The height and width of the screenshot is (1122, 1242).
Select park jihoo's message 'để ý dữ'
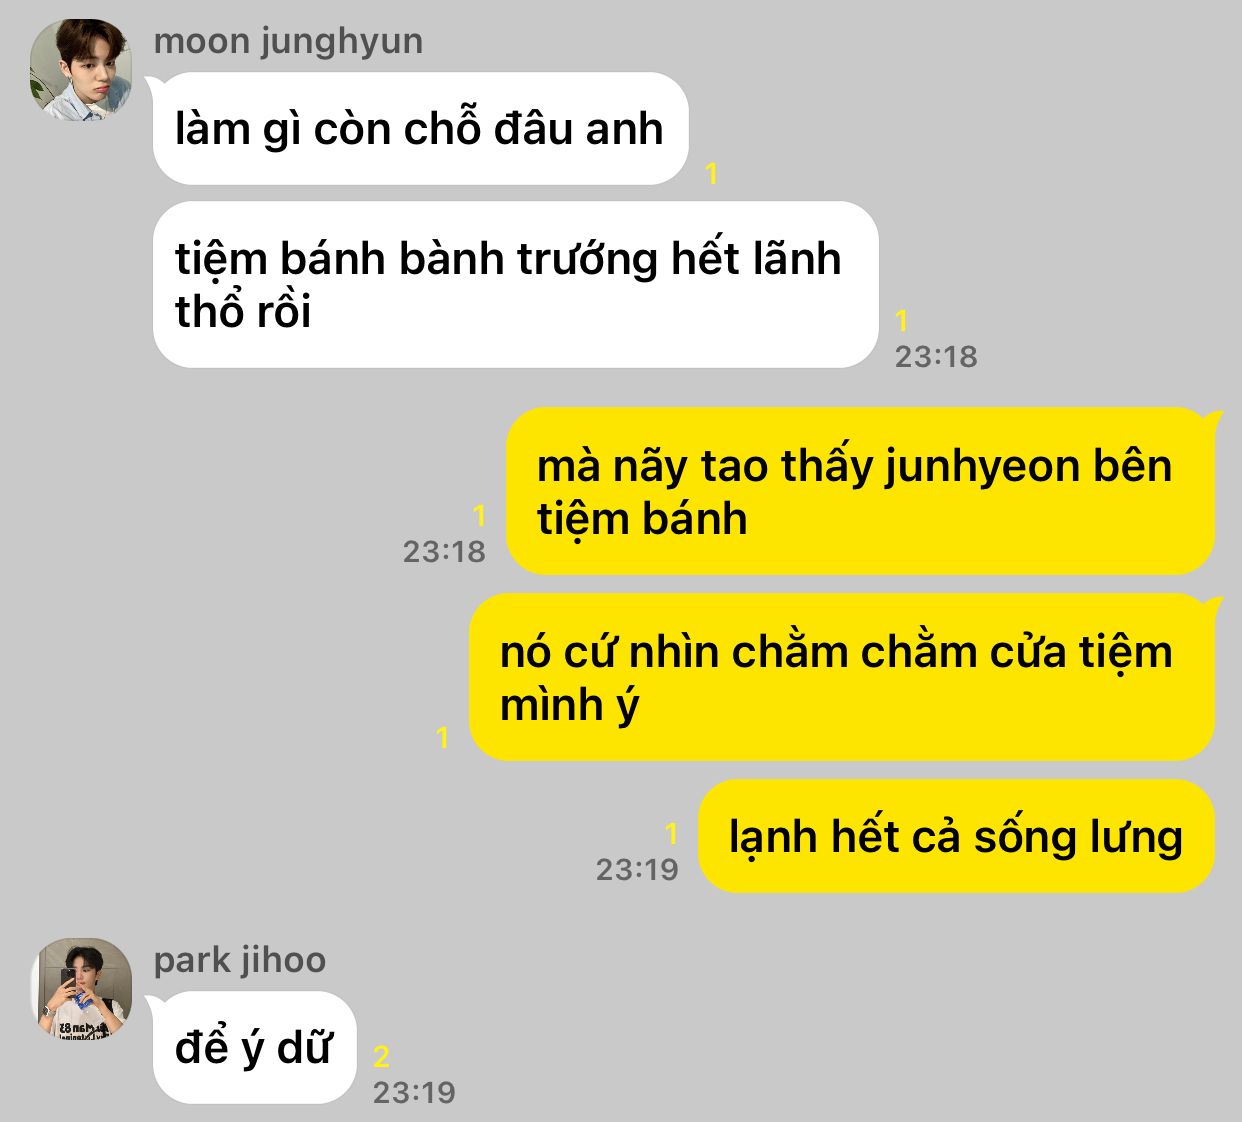click(x=254, y=1047)
